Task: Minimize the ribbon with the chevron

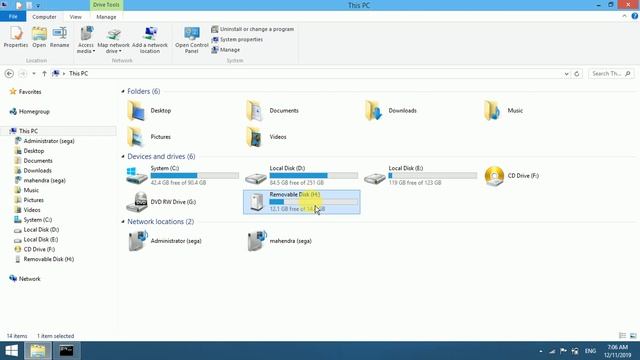Action: tap(624, 16)
